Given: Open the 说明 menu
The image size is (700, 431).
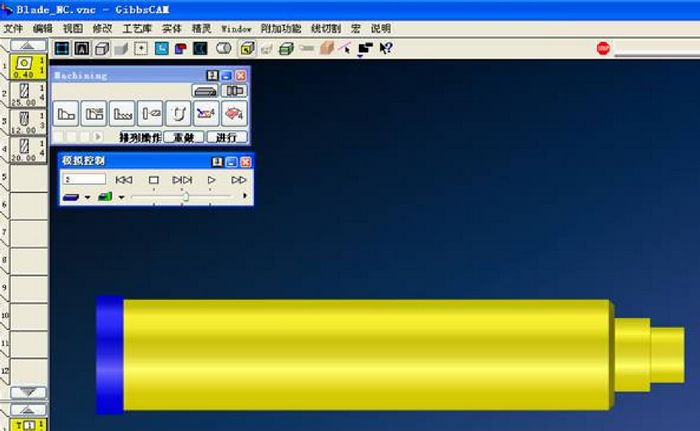Looking at the screenshot, I should tap(381, 29).
